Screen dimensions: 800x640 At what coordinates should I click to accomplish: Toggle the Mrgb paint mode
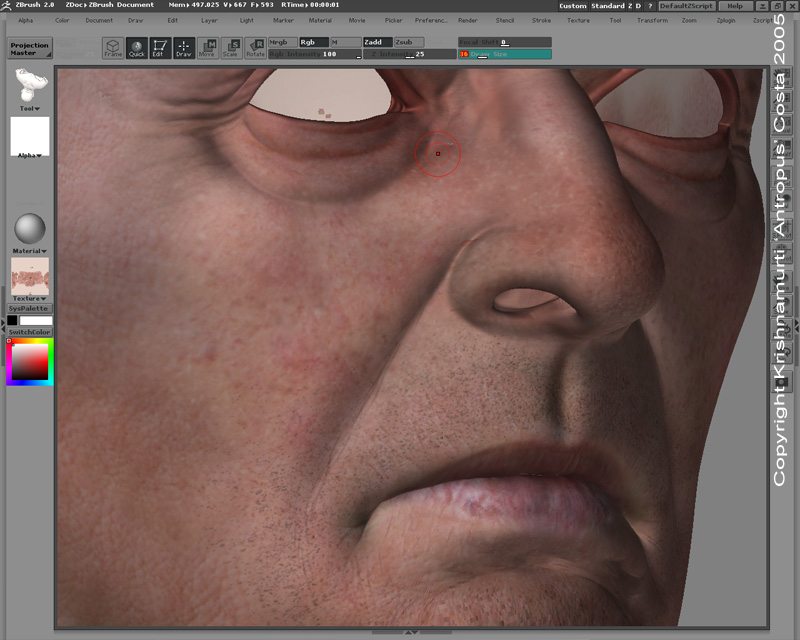click(283, 42)
